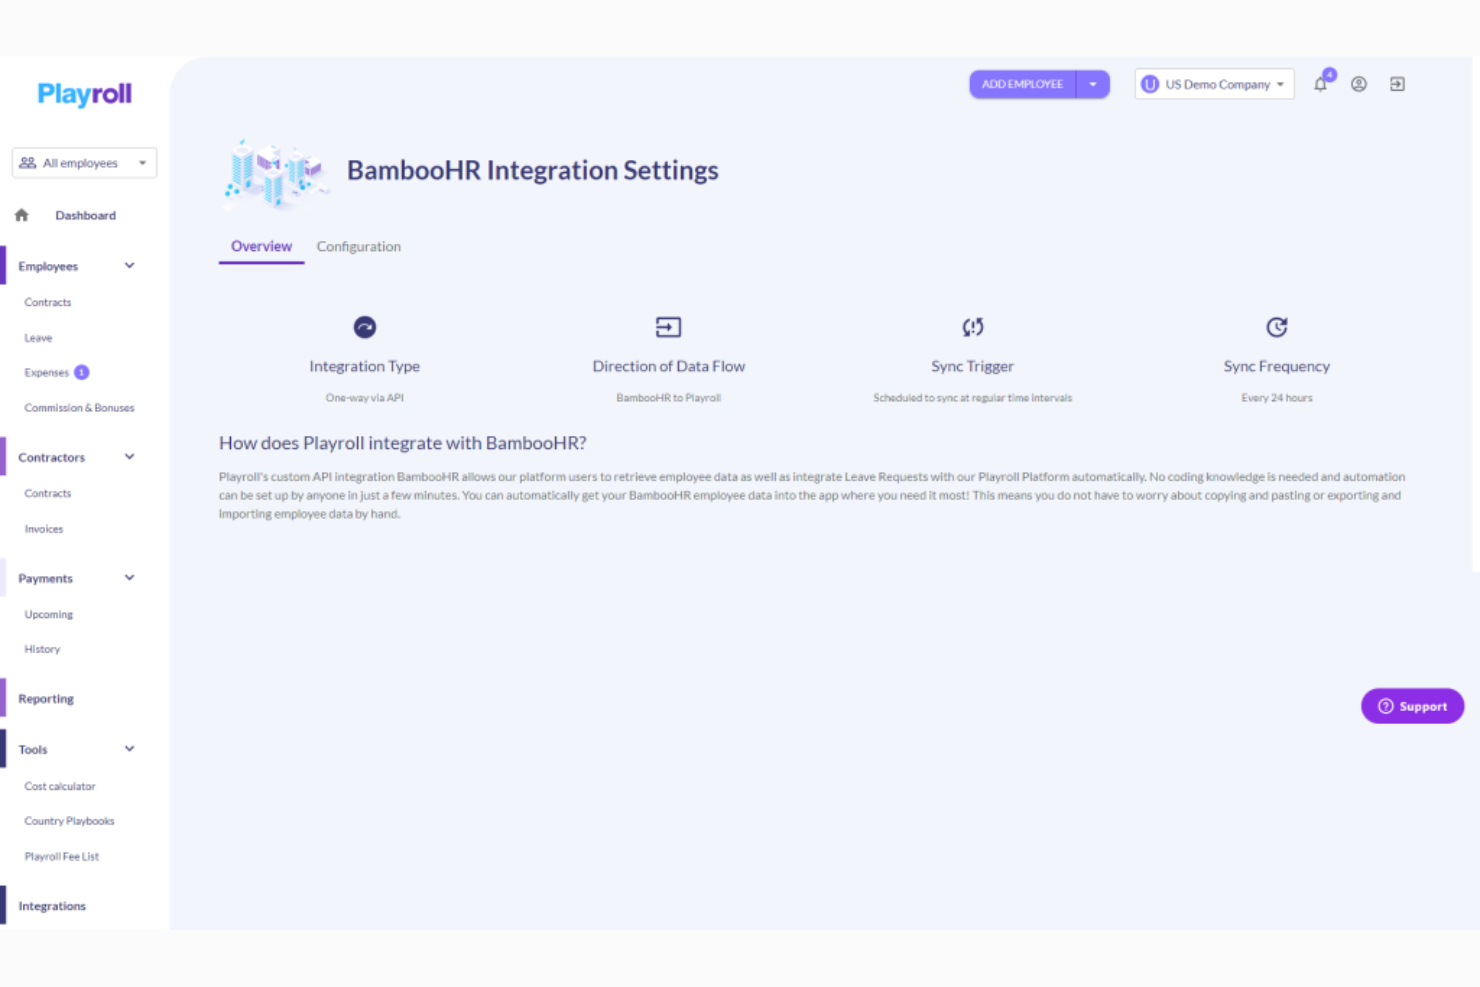Screen dimensions: 1480x987
Task: Open payment History
Action: [x=42, y=649]
